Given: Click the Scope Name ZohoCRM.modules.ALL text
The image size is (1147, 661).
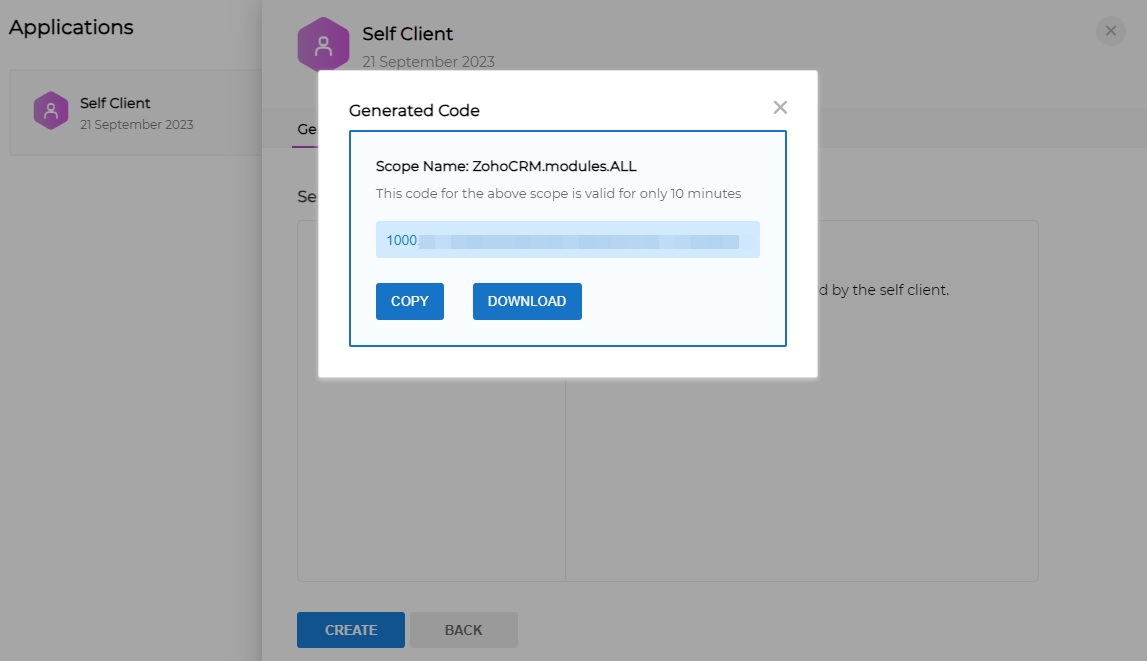Looking at the screenshot, I should point(506,166).
